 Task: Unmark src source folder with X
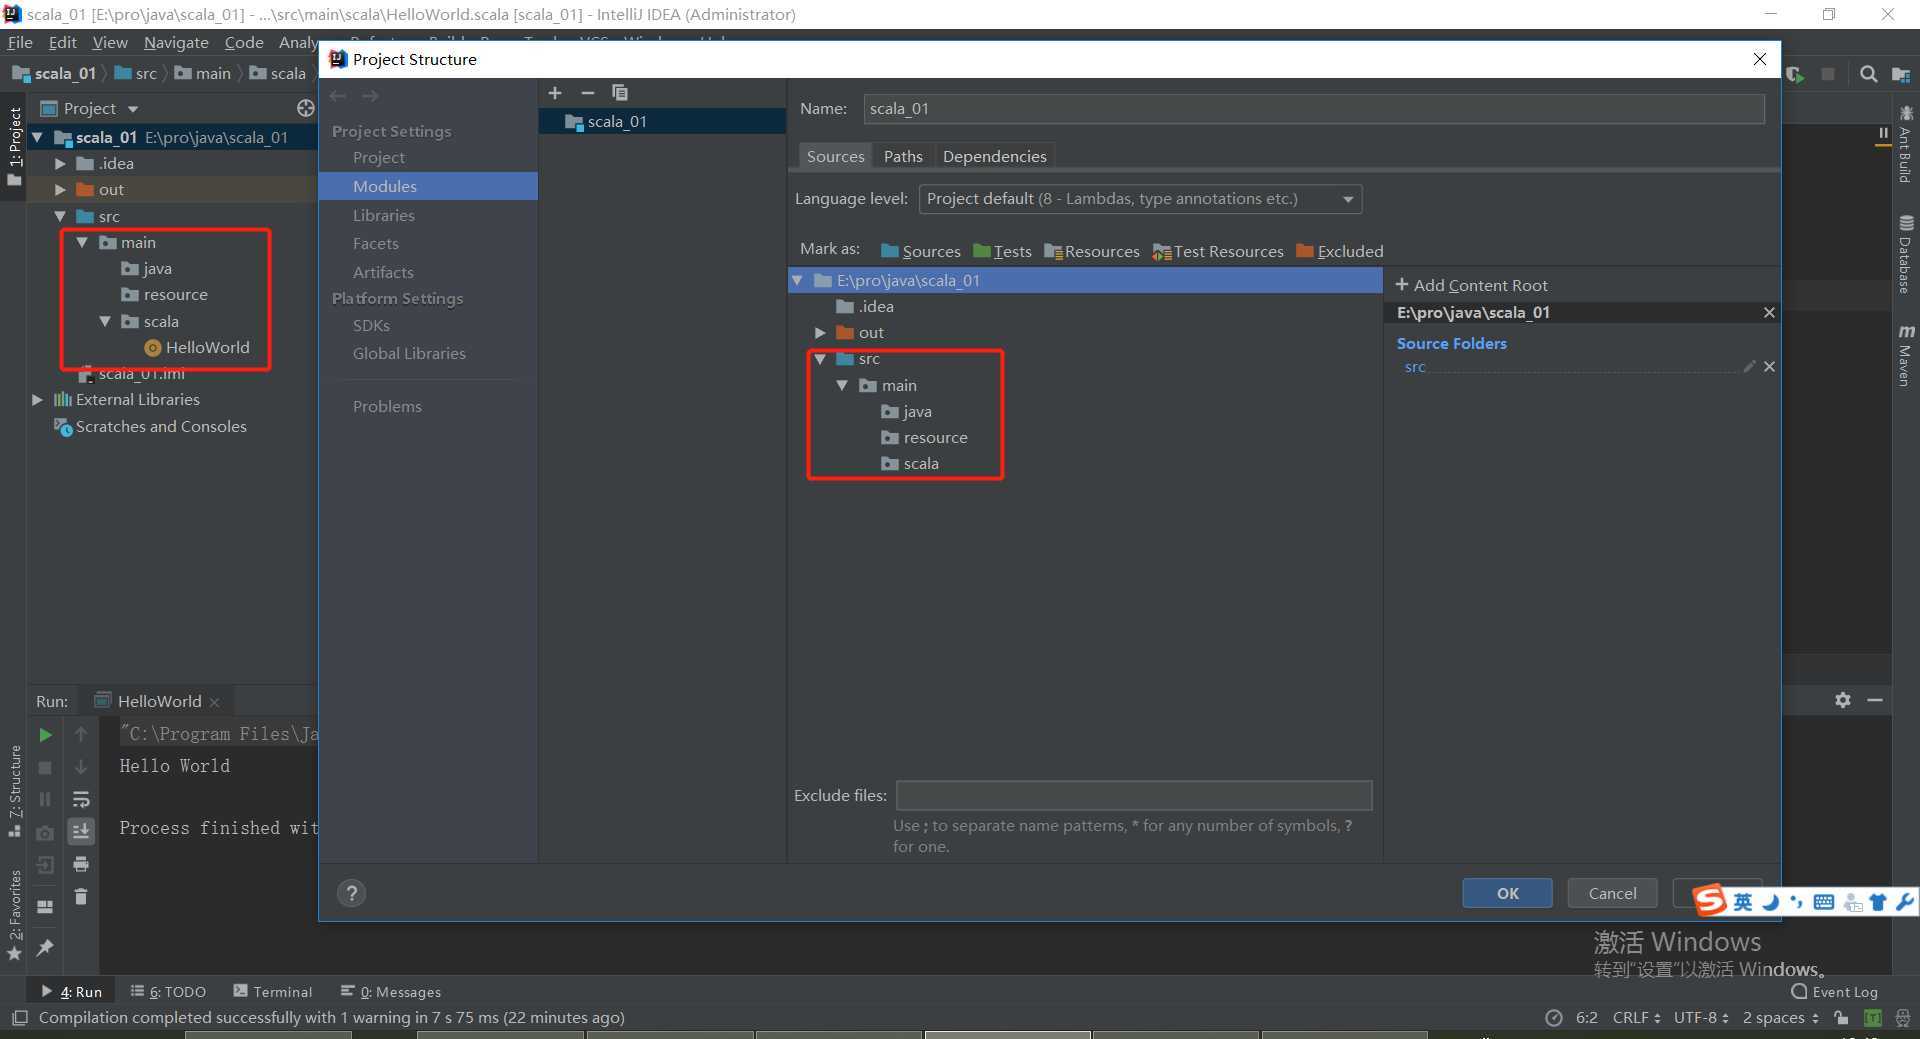click(1769, 367)
